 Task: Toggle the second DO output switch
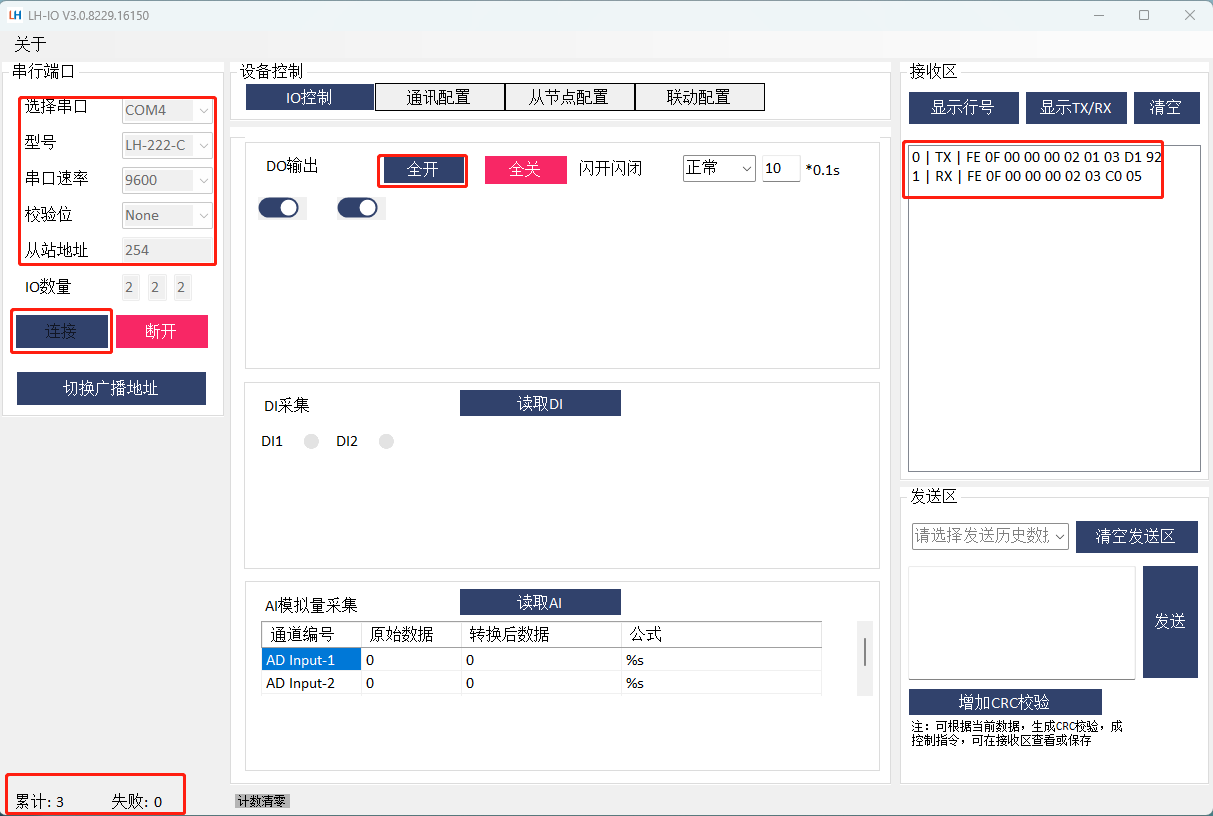click(358, 208)
